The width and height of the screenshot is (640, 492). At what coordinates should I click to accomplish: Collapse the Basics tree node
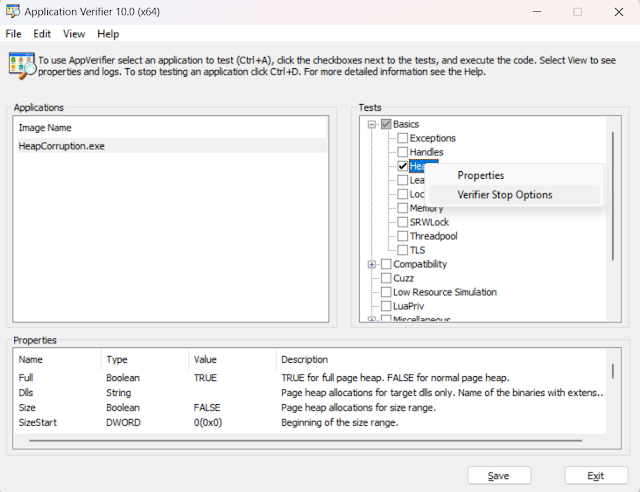[x=371, y=124]
